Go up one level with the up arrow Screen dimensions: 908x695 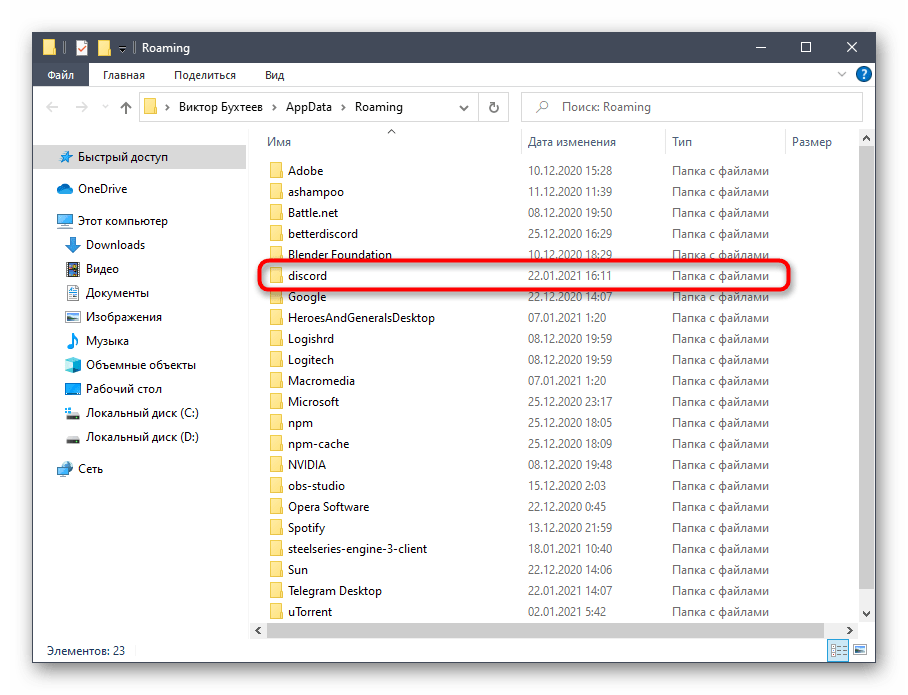tap(126, 108)
